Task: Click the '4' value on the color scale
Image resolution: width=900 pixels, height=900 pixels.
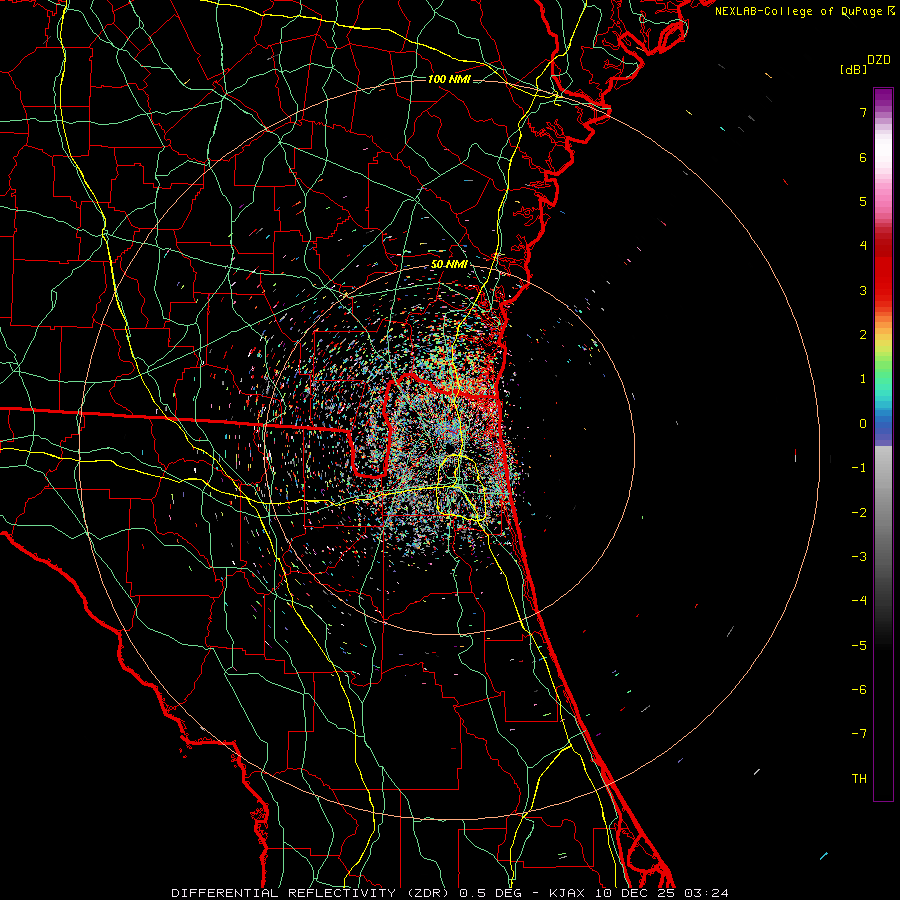Action: click(x=863, y=246)
